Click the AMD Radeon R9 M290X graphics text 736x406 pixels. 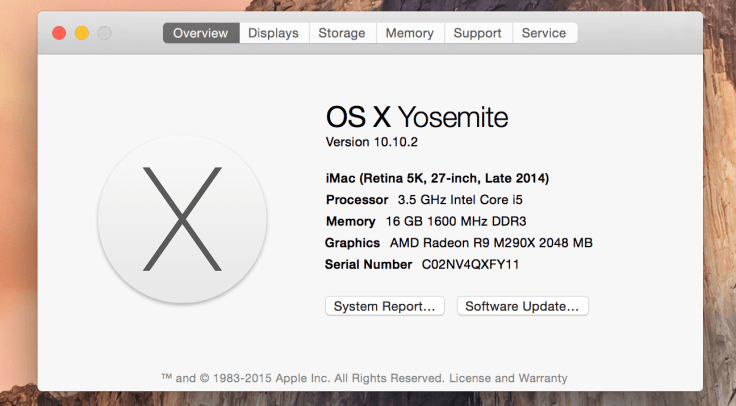pyautogui.click(x=489, y=243)
